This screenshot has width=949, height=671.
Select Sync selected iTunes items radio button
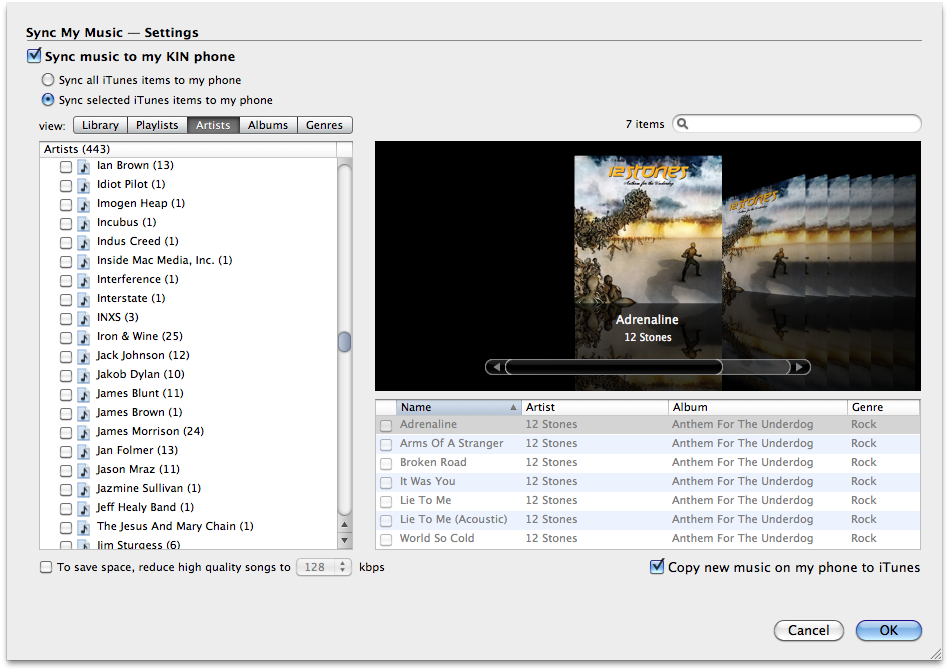click(48, 99)
